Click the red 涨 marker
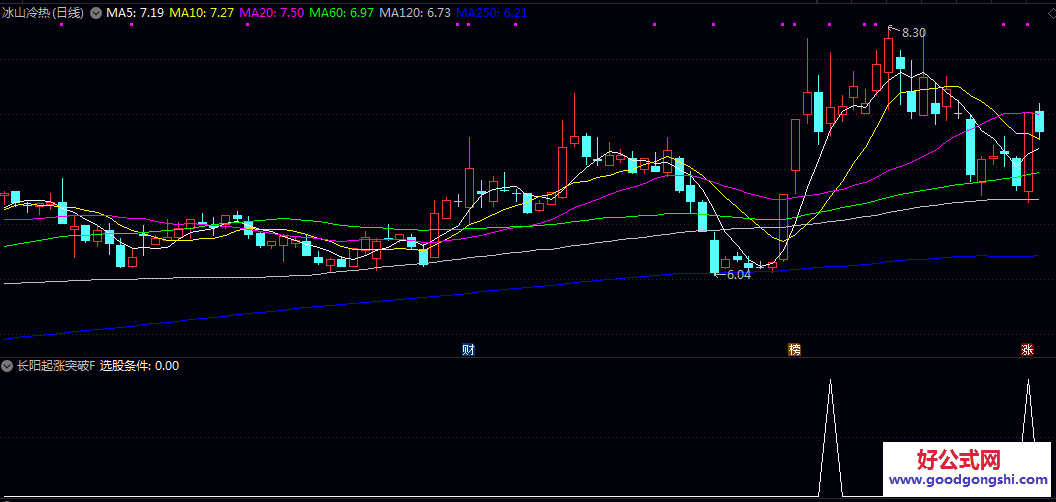The width and height of the screenshot is (1056, 502). tap(1027, 350)
